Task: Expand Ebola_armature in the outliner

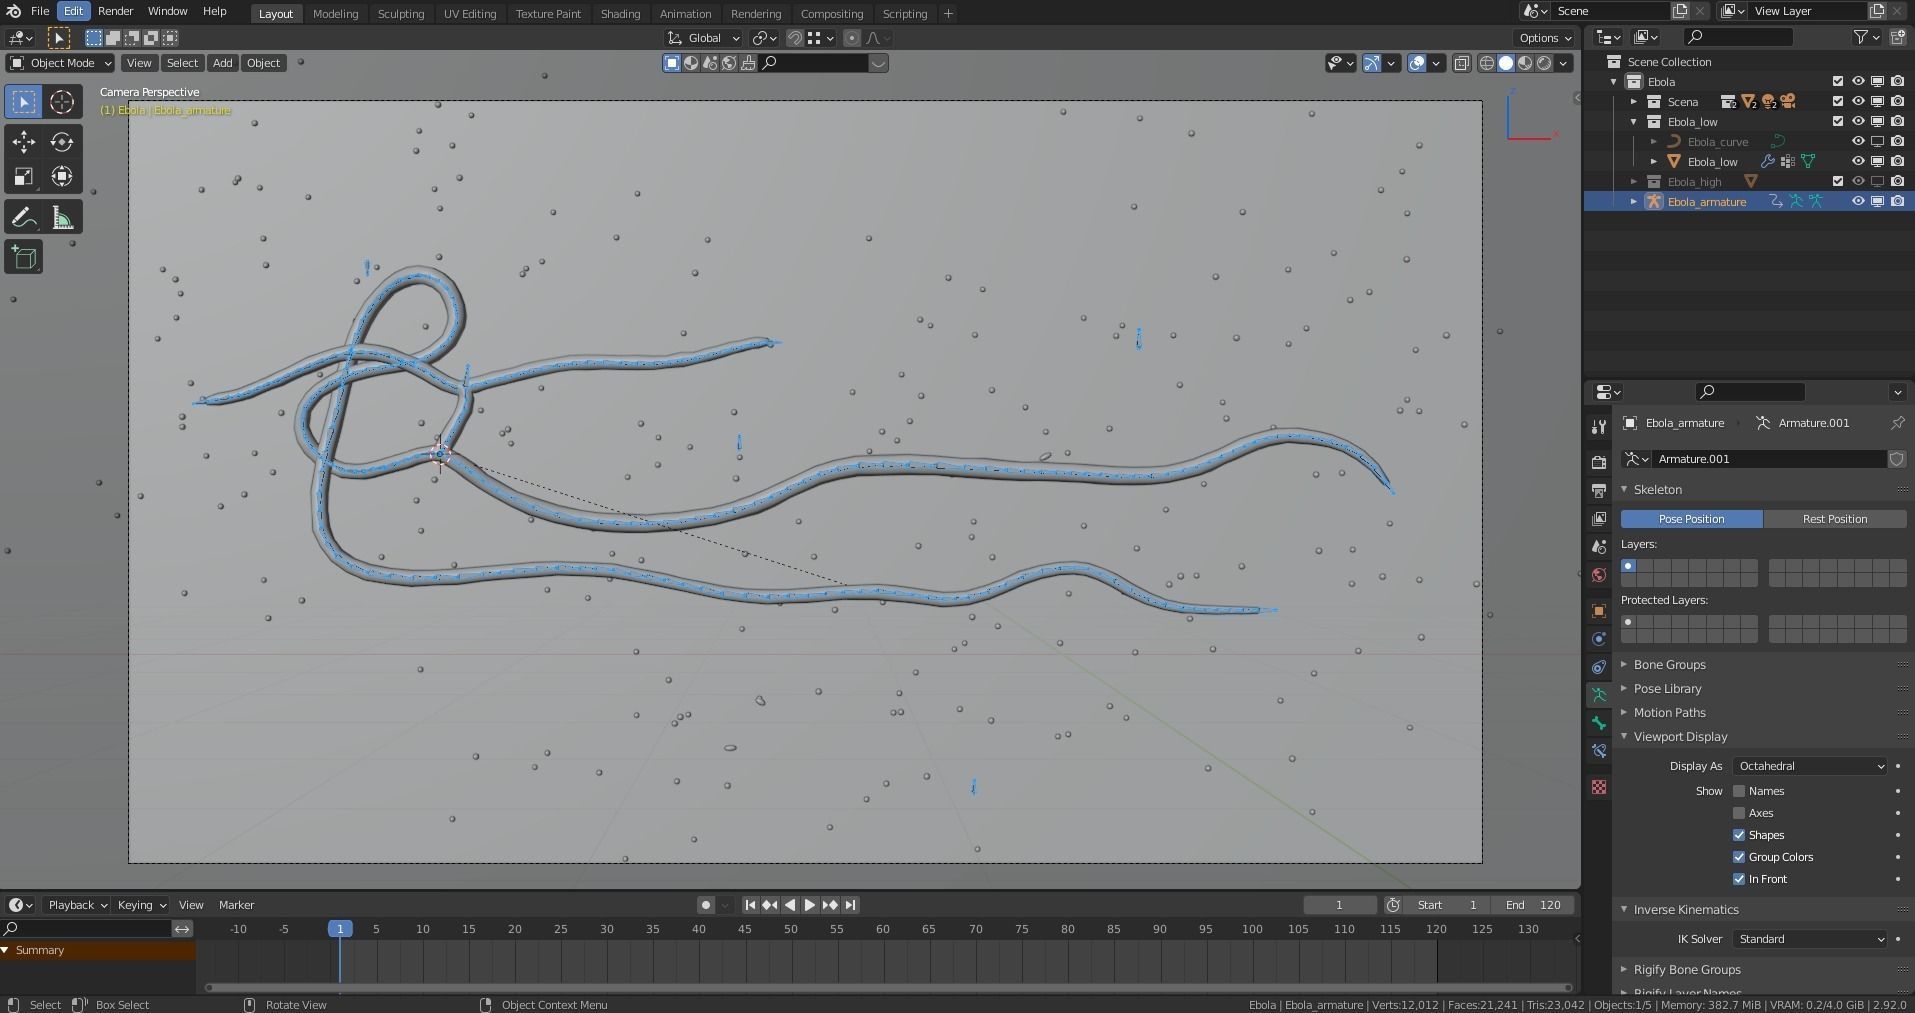Action: pyautogui.click(x=1634, y=201)
